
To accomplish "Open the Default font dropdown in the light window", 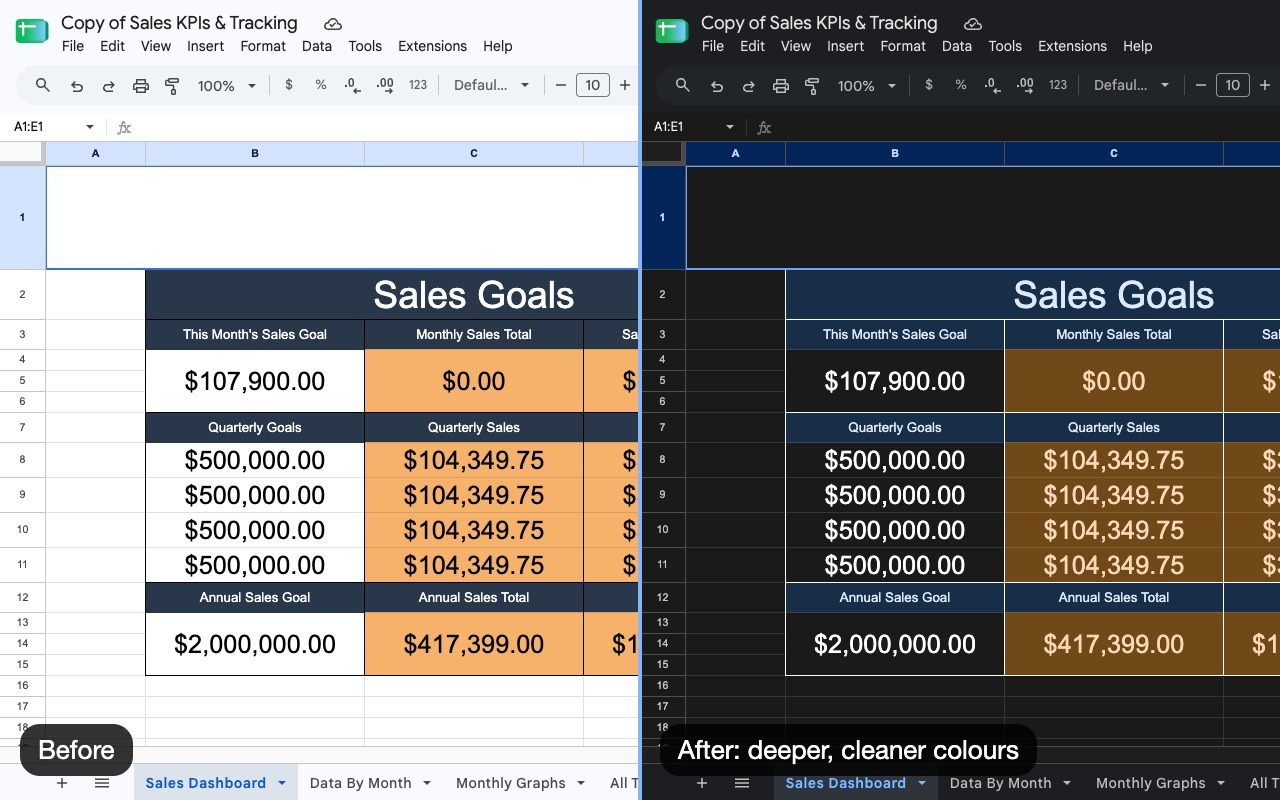I will tap(491, 86).
